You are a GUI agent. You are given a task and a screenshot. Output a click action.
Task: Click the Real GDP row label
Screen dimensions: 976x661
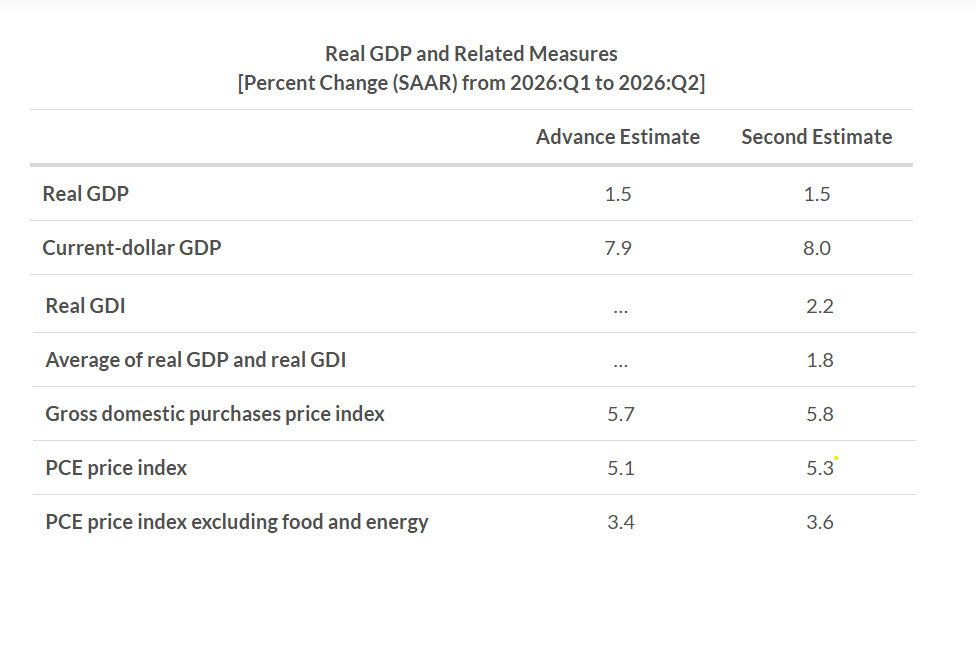pyautogui.click(x=85, y=194)
